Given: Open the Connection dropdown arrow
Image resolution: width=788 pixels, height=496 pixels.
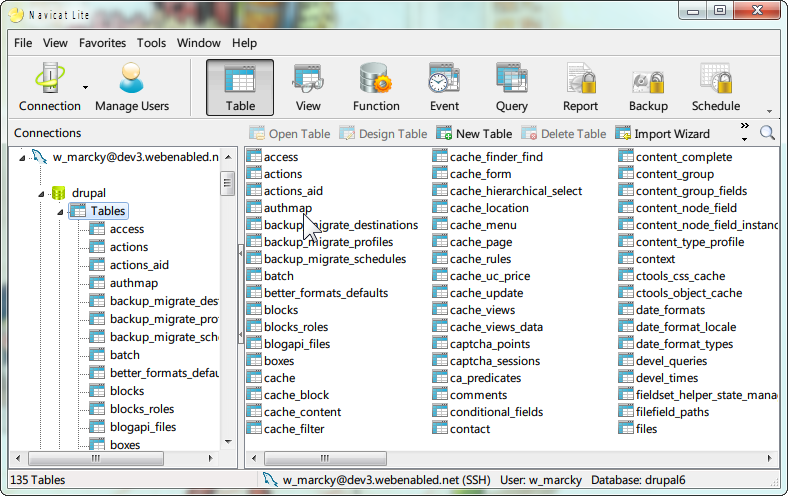Looking at the screenshot, I should point(85,87).
